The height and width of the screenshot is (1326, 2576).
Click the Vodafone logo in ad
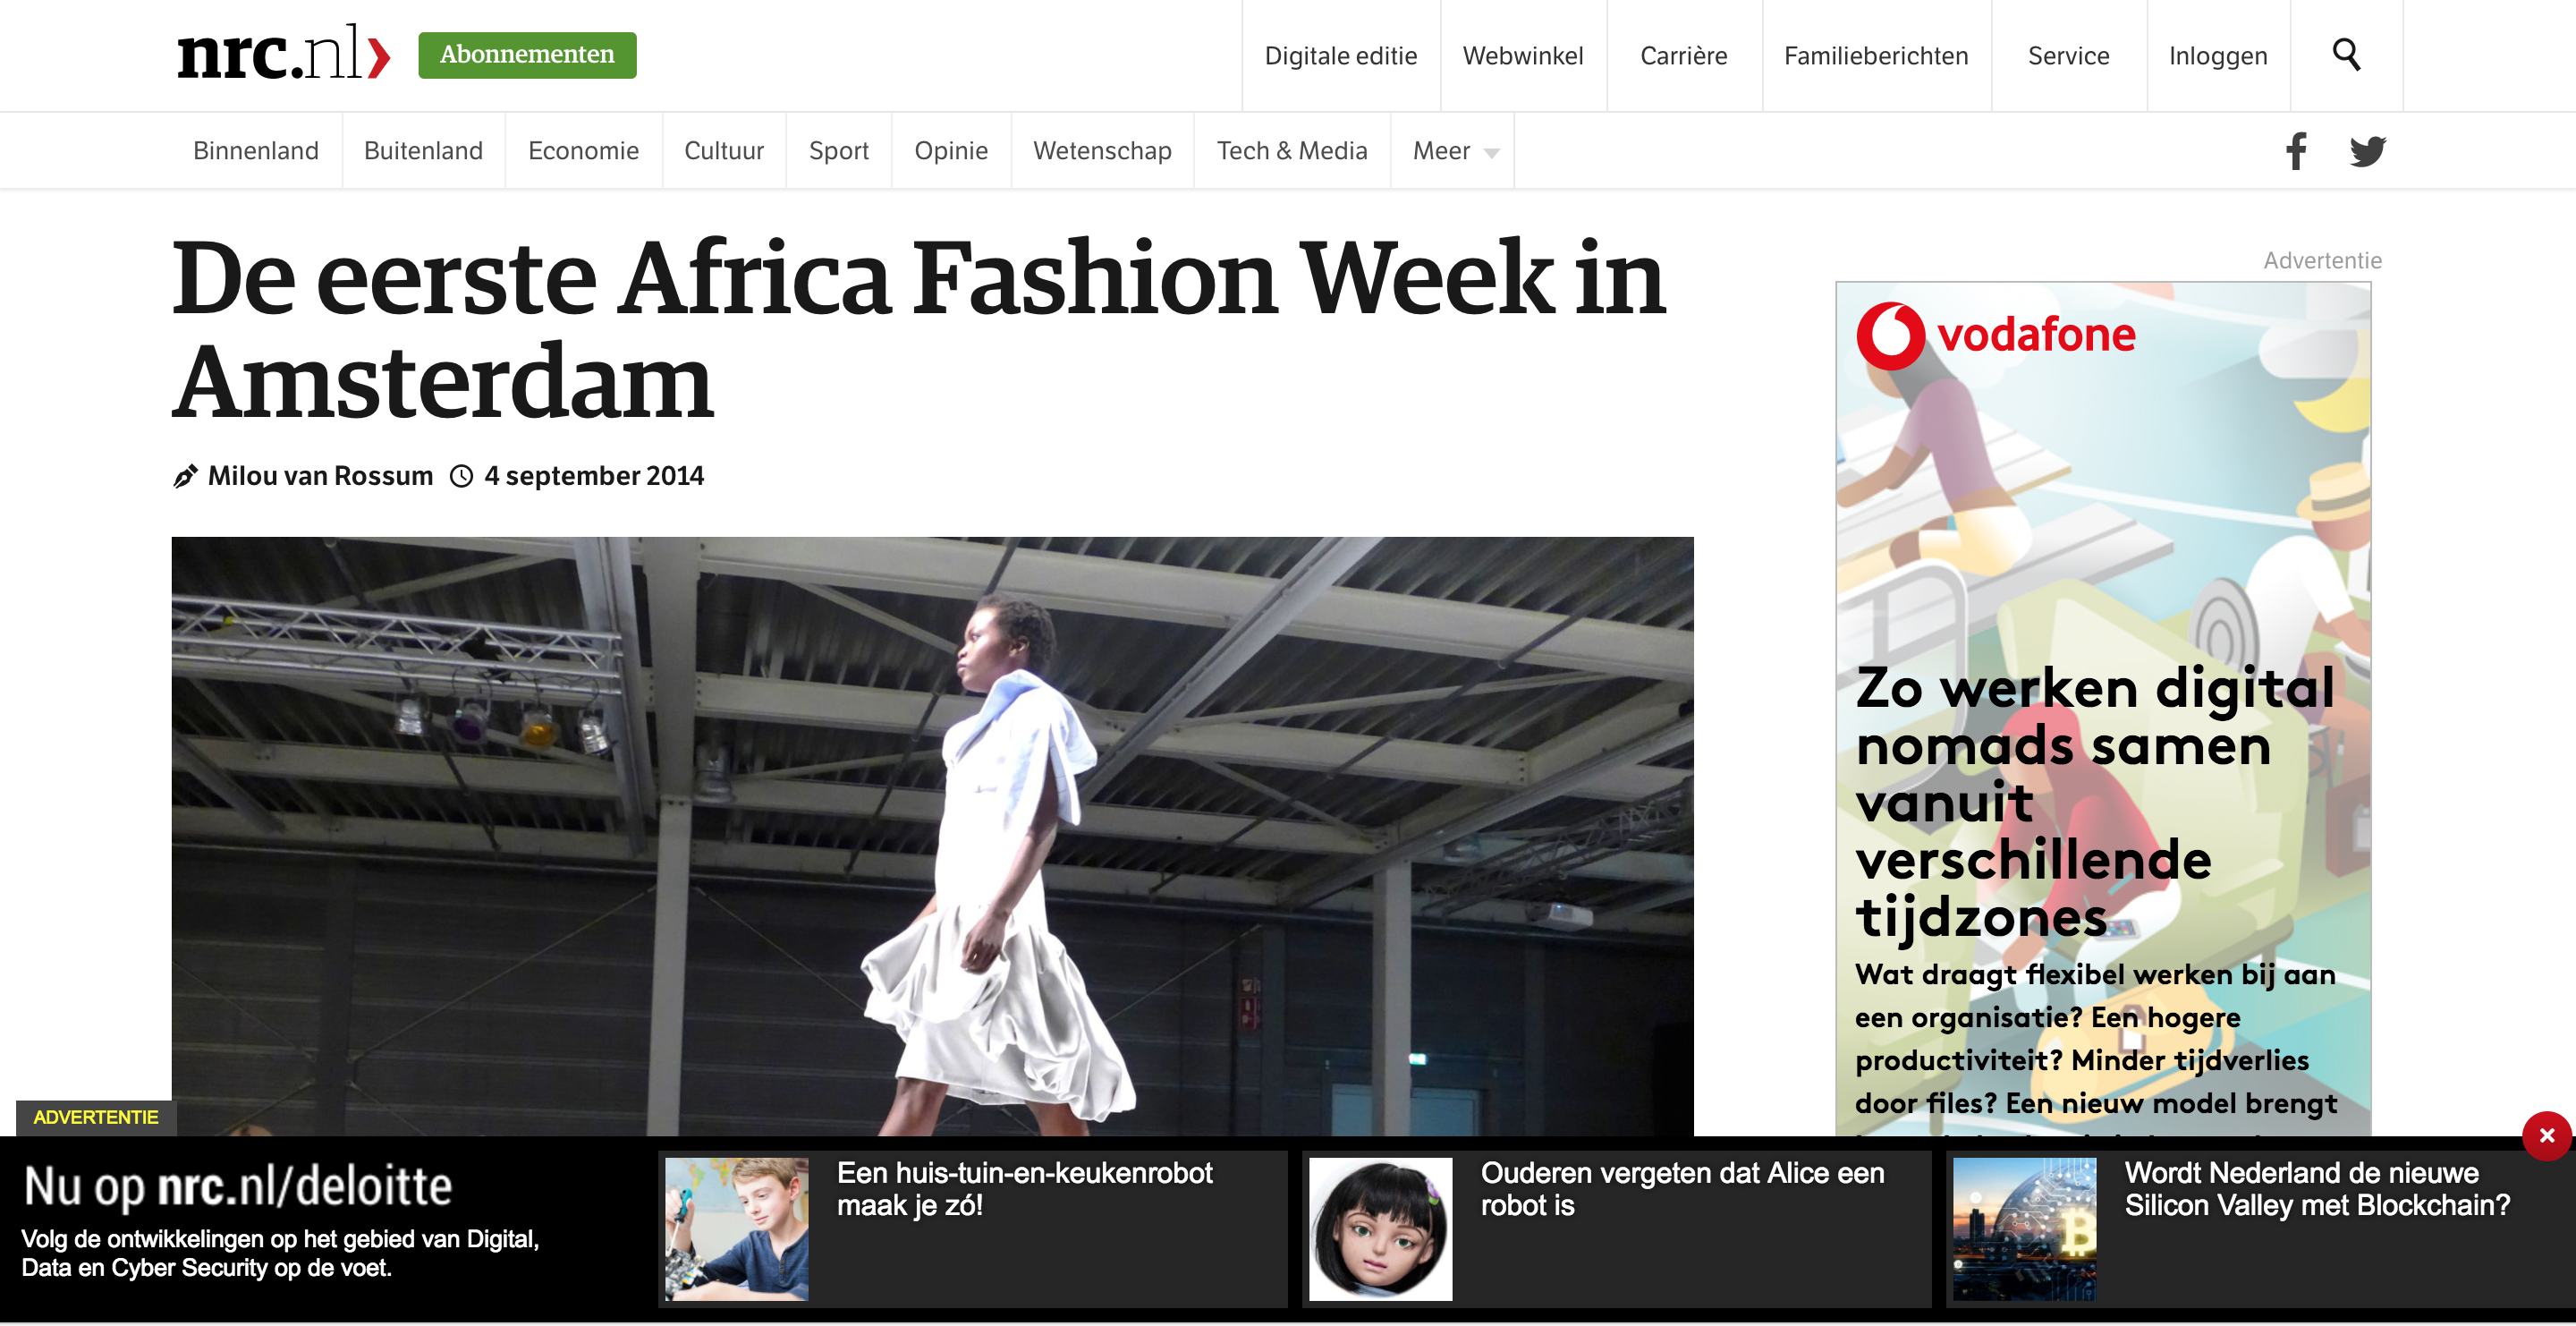1995,335
